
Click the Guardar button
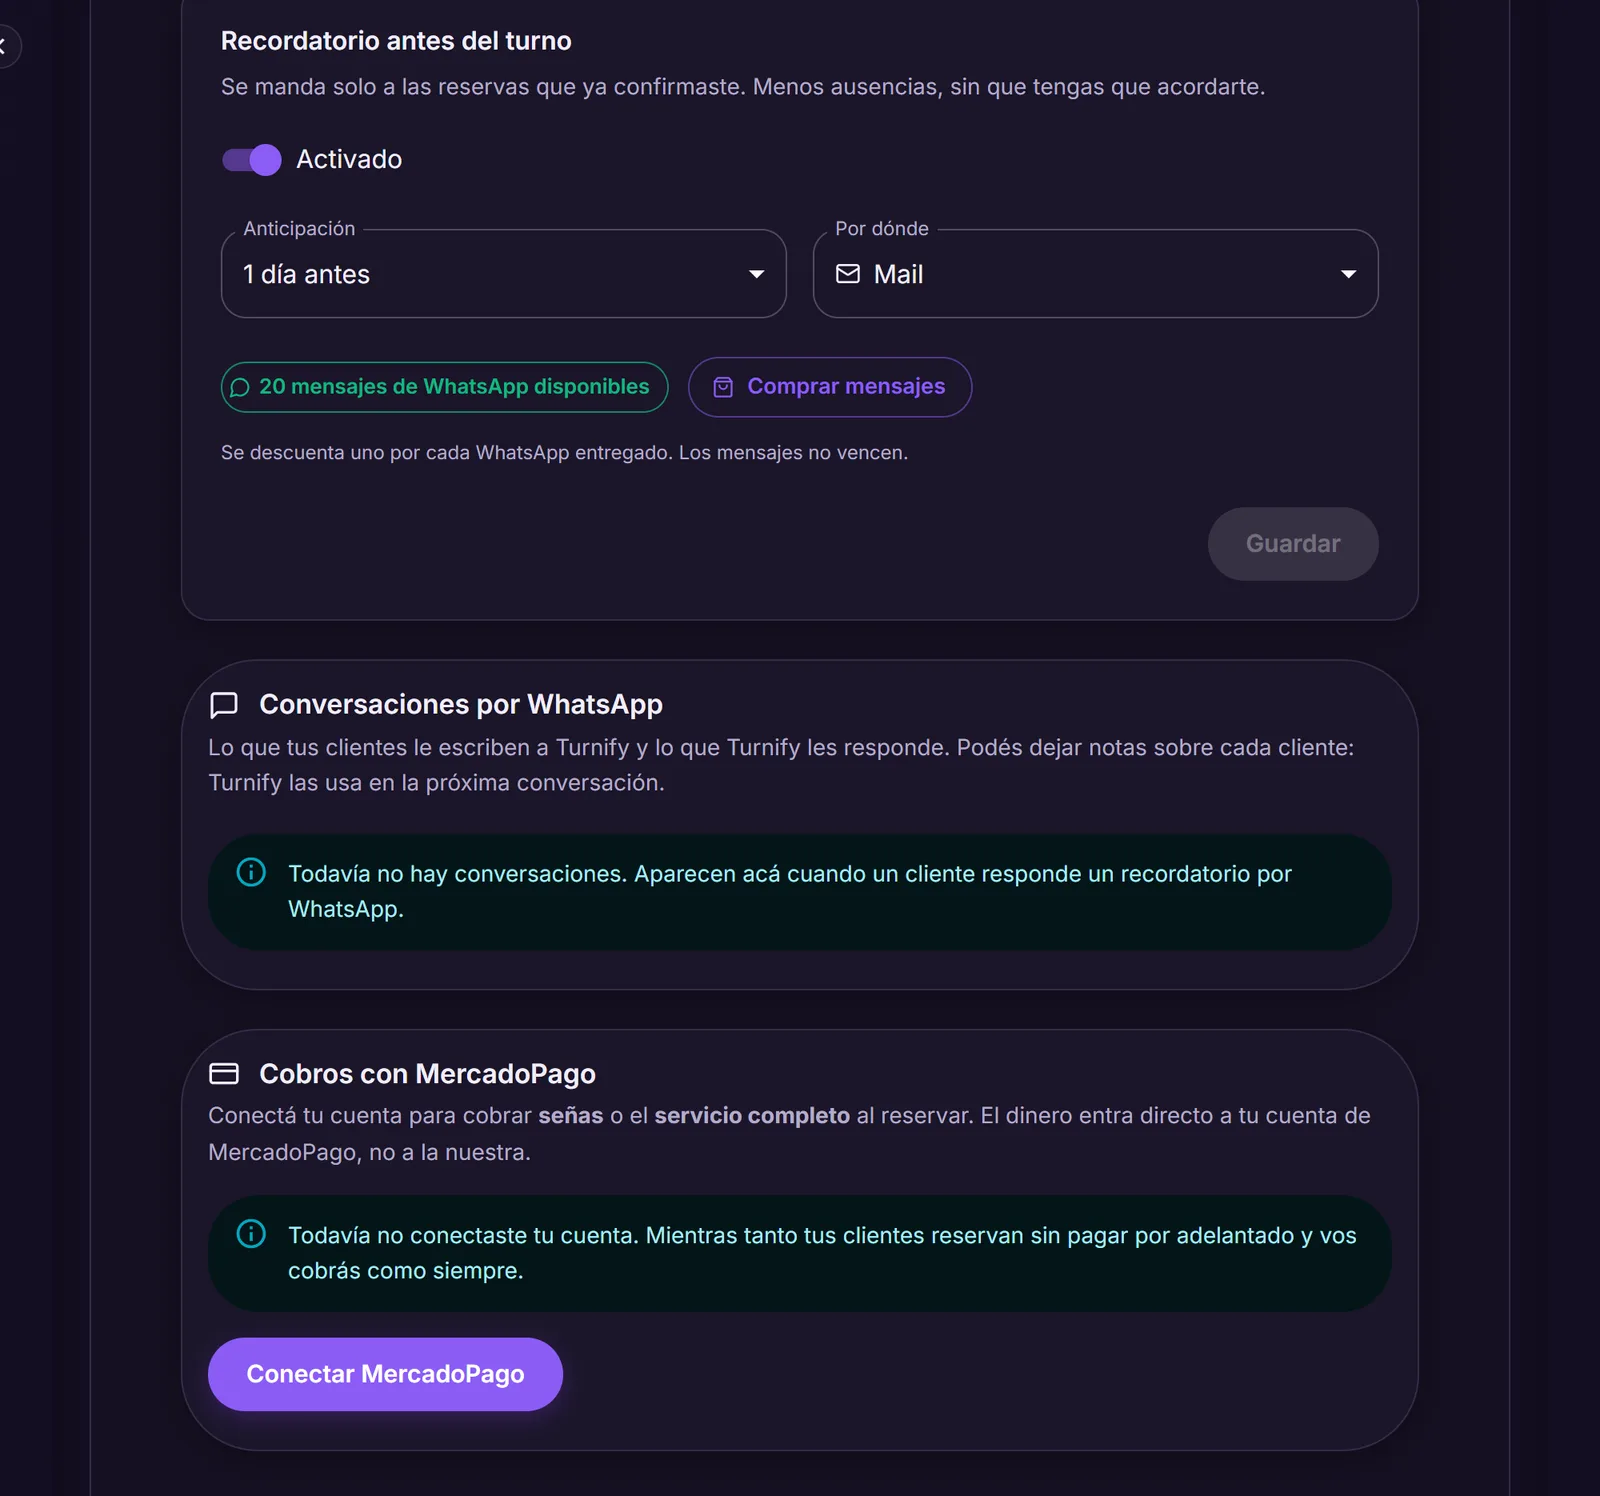pos(1293,544)
